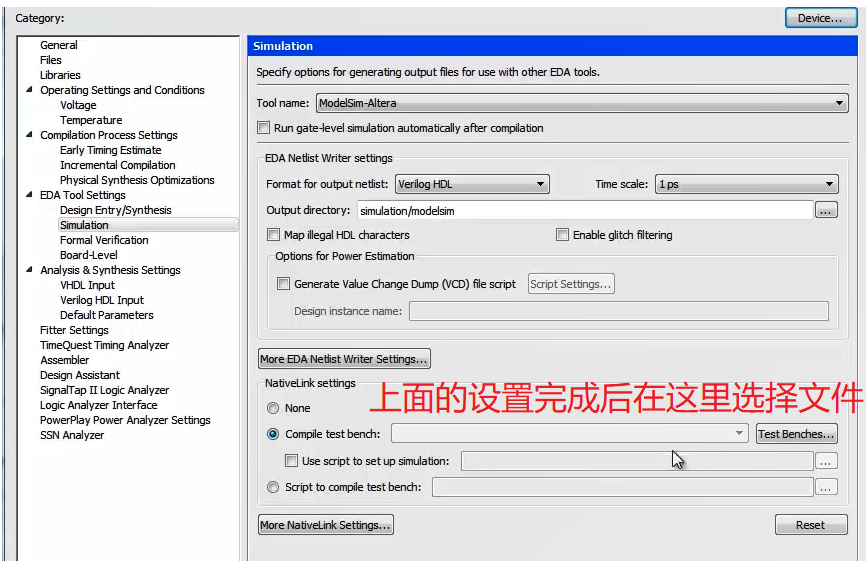Screen dimensions: 866x561
Task: Collapse the Compilation Process Settings node
Action: click(x=29, y=135)
